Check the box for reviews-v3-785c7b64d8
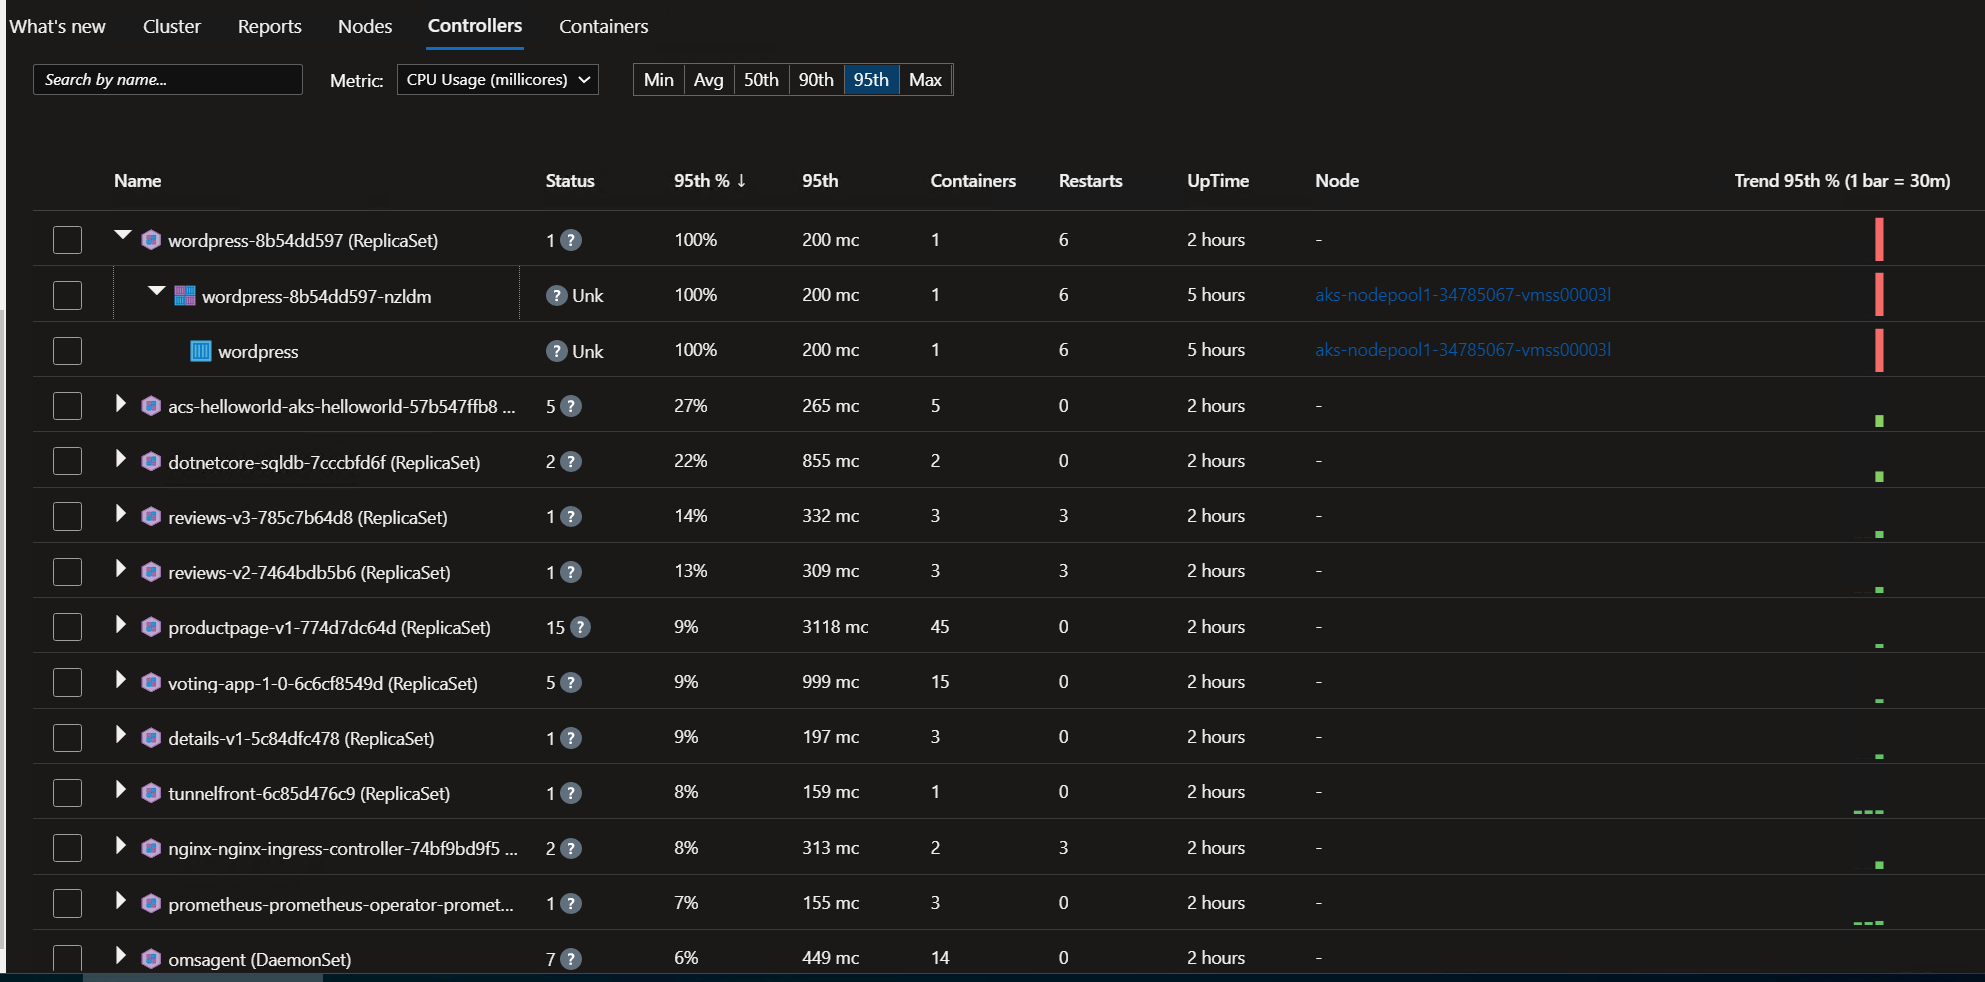1985x982 pixels. [x=67, y=516]
